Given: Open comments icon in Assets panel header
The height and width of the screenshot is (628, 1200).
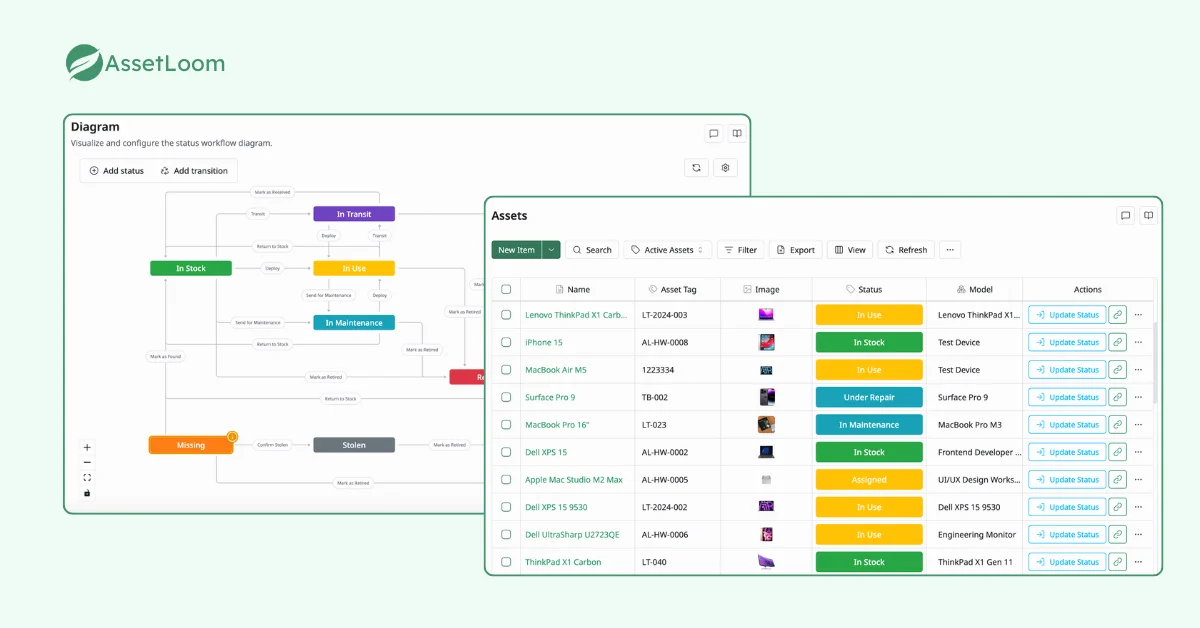Looking at the screenshot, I should click(1126, 215).
